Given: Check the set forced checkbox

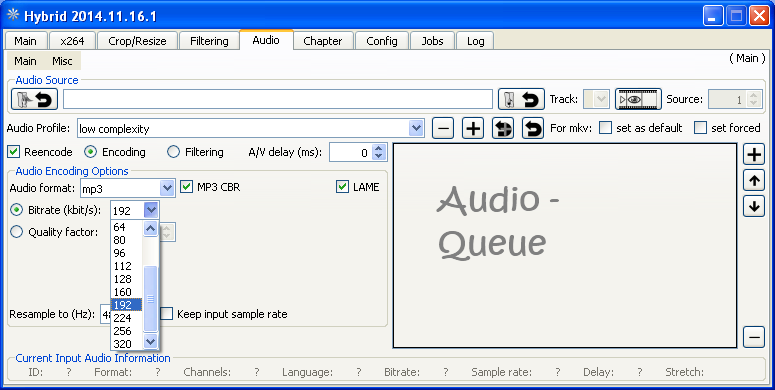Looking at the screenshot, I should pos(700,128).
